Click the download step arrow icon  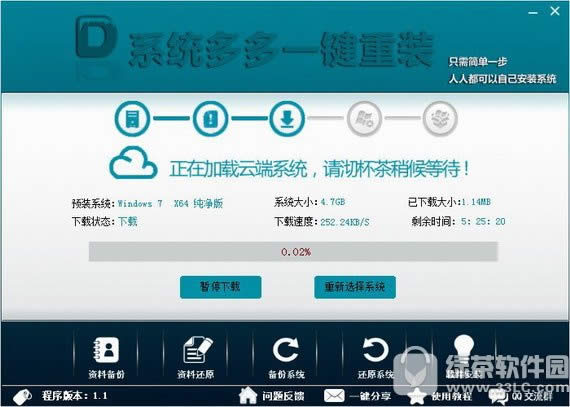point(287,118)
